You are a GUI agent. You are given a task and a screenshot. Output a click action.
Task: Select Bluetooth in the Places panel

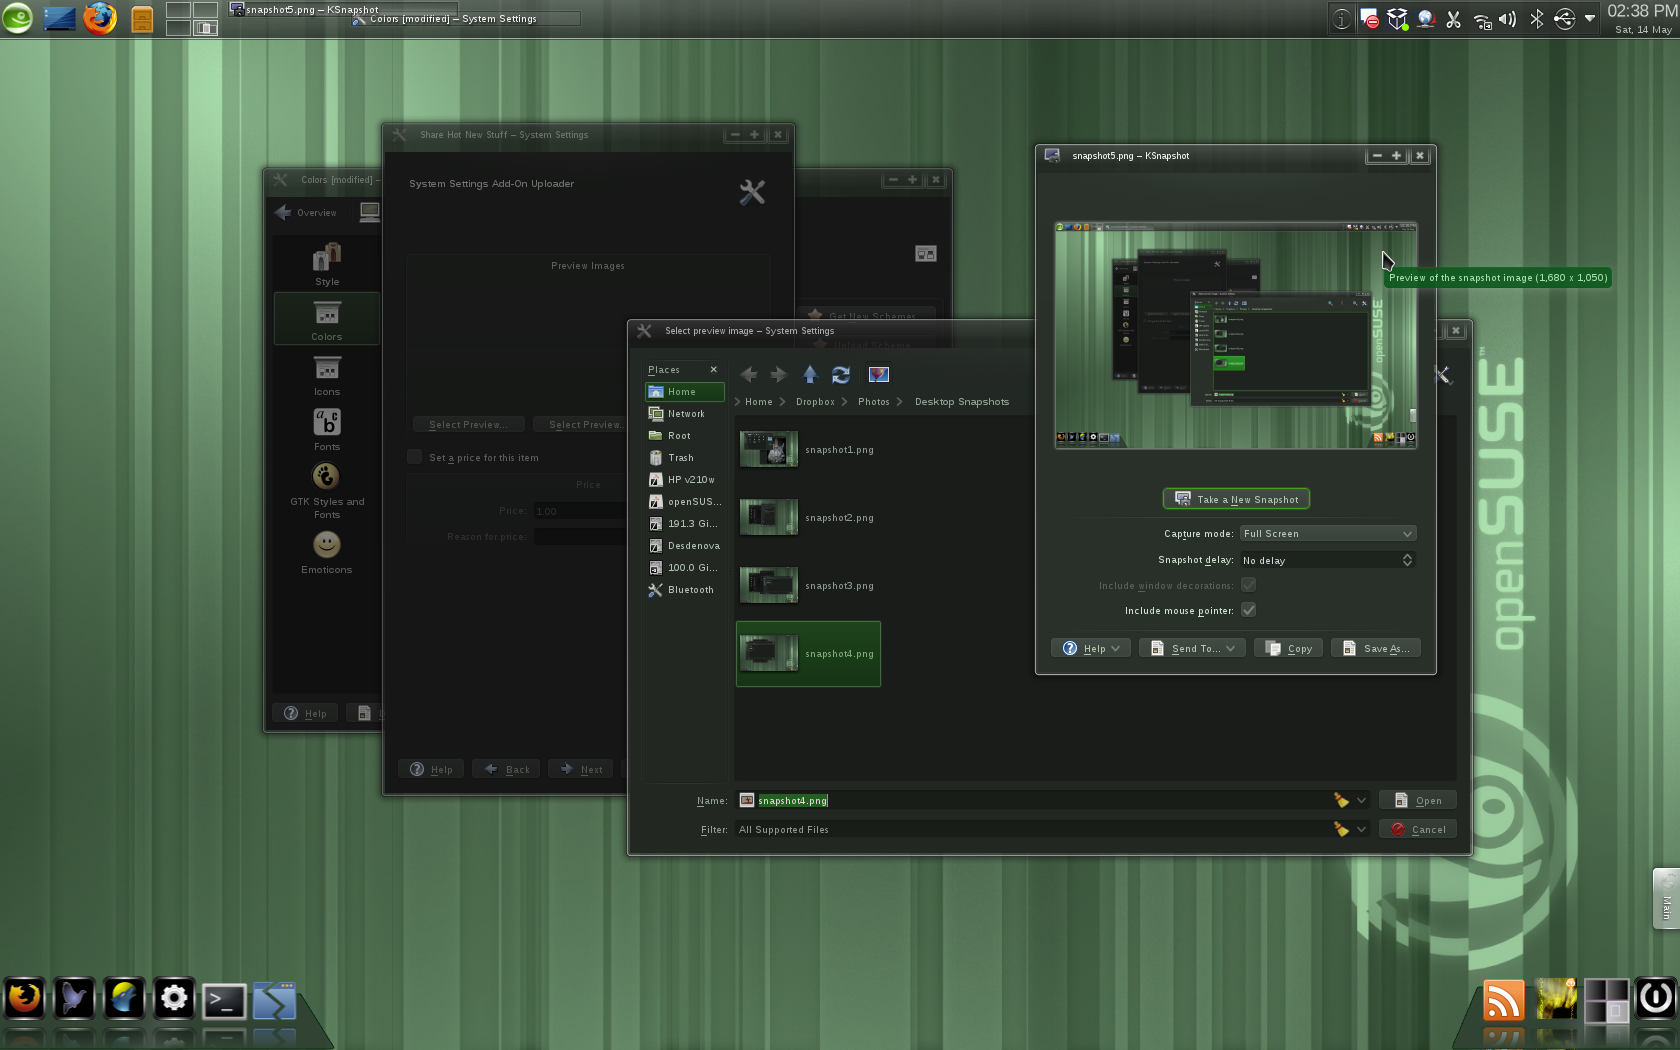685,590
